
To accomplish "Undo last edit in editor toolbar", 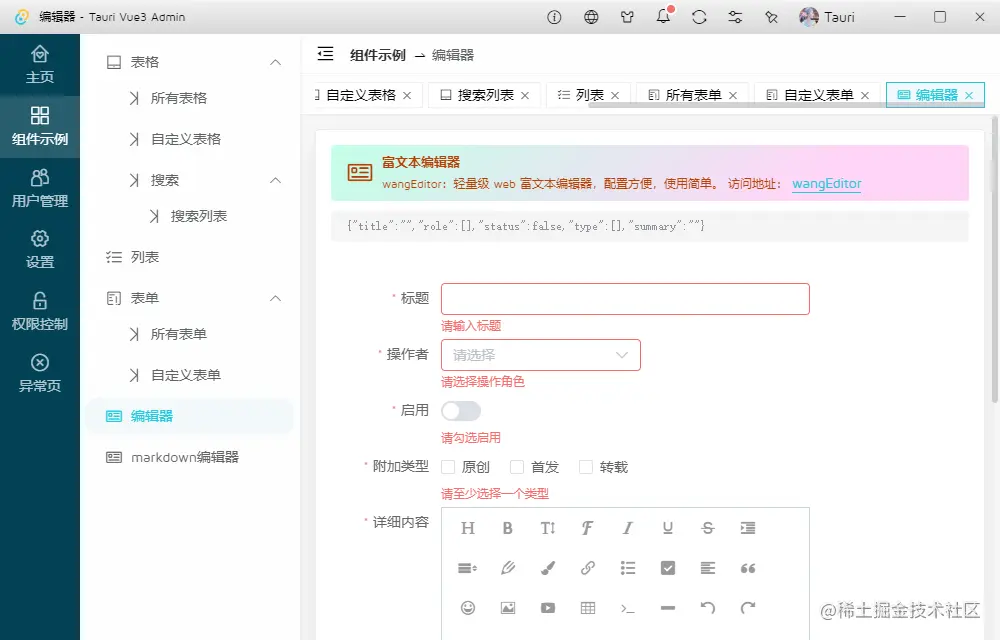I will [x=708, y=608].
